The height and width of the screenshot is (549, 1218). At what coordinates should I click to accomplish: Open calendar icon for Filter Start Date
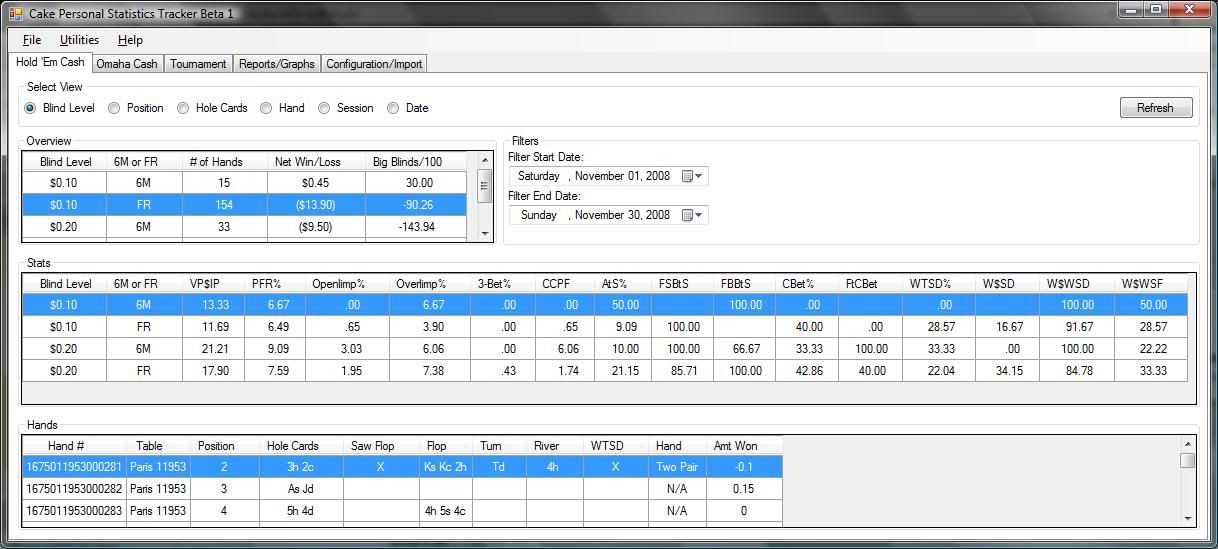687,176
